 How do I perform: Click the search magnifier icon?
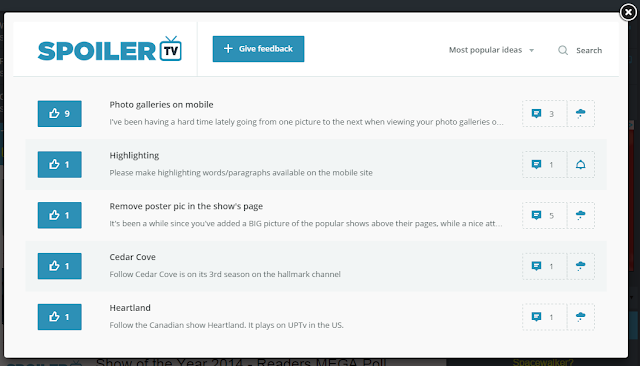click(563, 50)
